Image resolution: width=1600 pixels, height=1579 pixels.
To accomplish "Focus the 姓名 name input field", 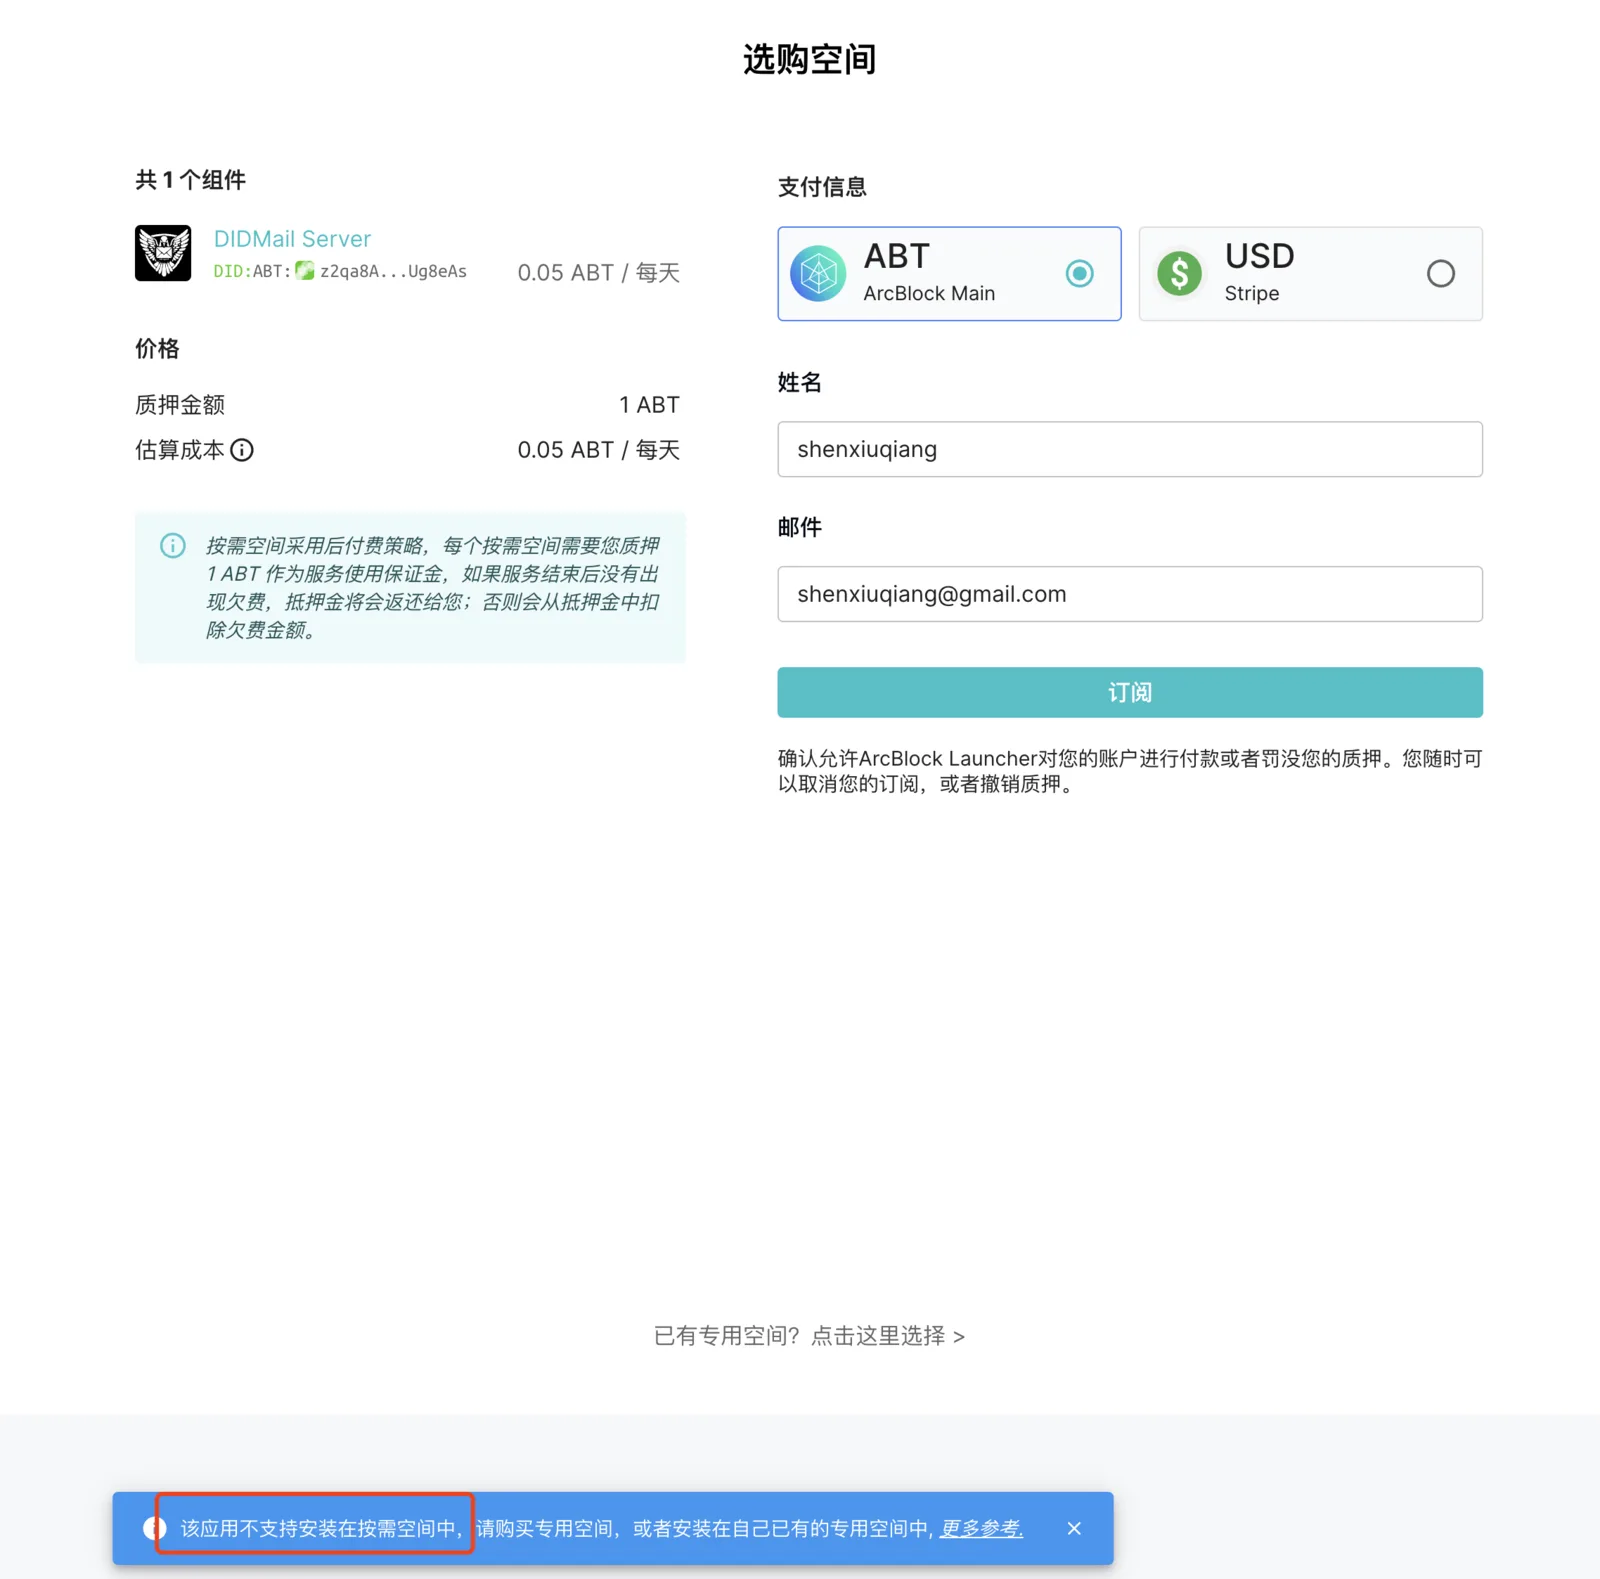I will coord(1130,449).
